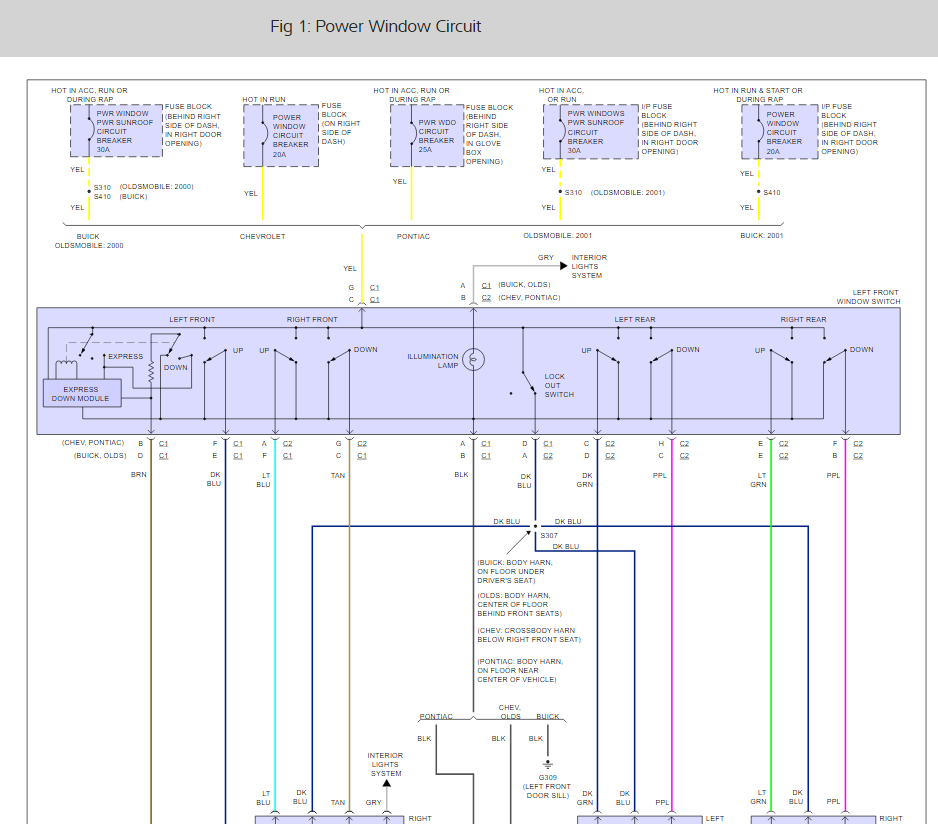938x835 pixels.
Task: Click the '(CHEV, PONTIAC)' connector row label
Action: (x=93, y=443)
